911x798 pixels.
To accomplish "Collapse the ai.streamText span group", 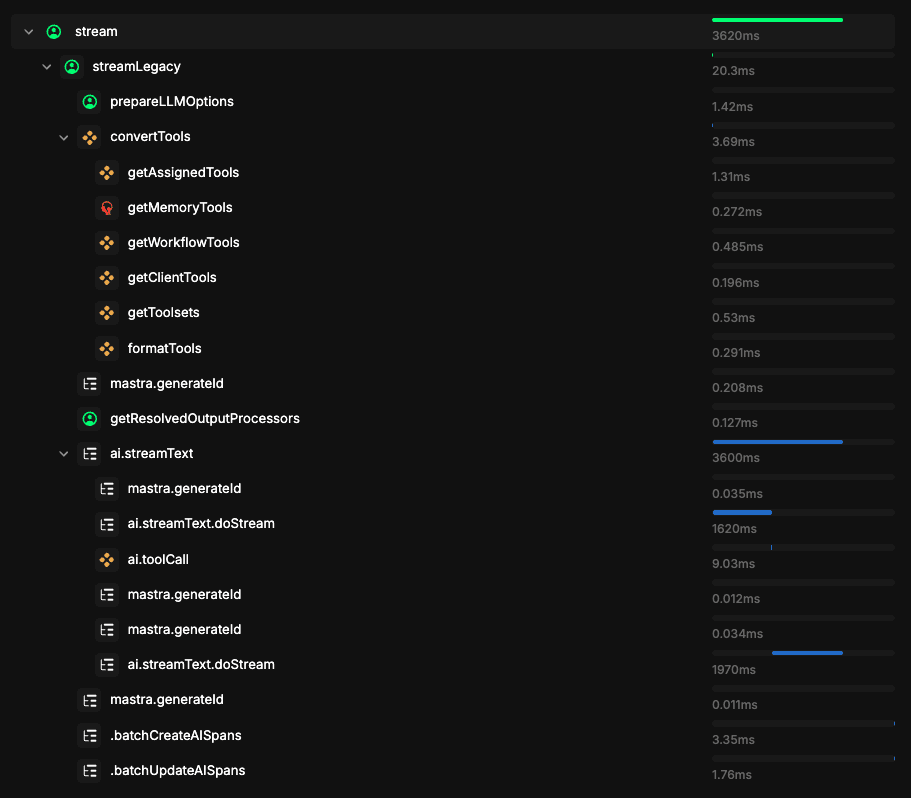I will point(64,454).
